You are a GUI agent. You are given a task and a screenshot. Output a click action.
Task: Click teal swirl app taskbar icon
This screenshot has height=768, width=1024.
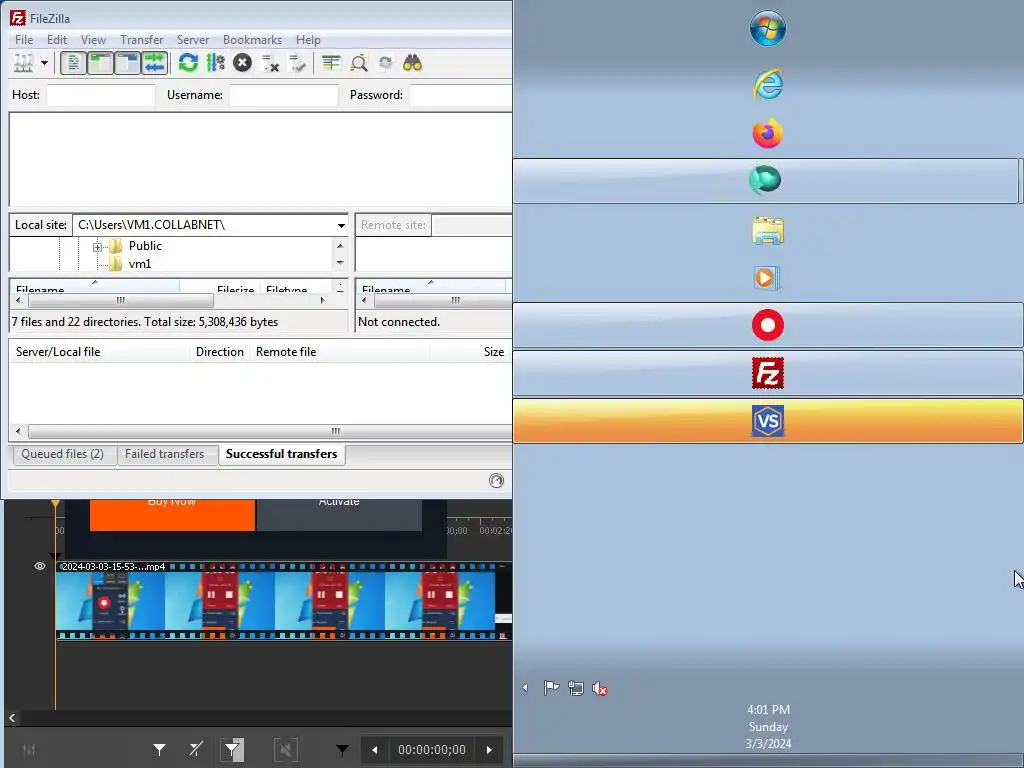point(765,181)
